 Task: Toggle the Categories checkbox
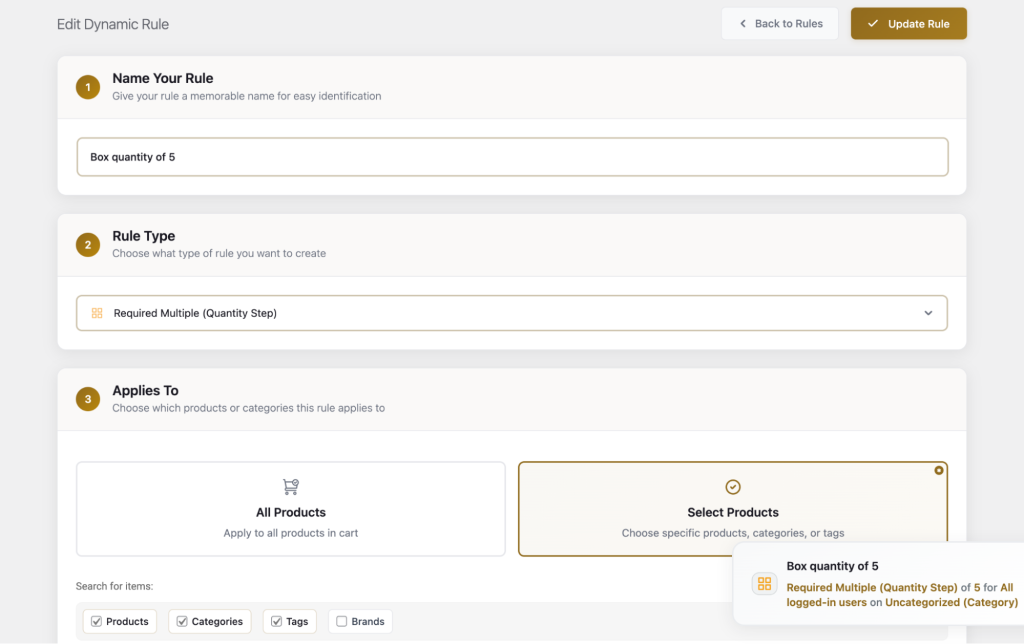pos(182,622)
